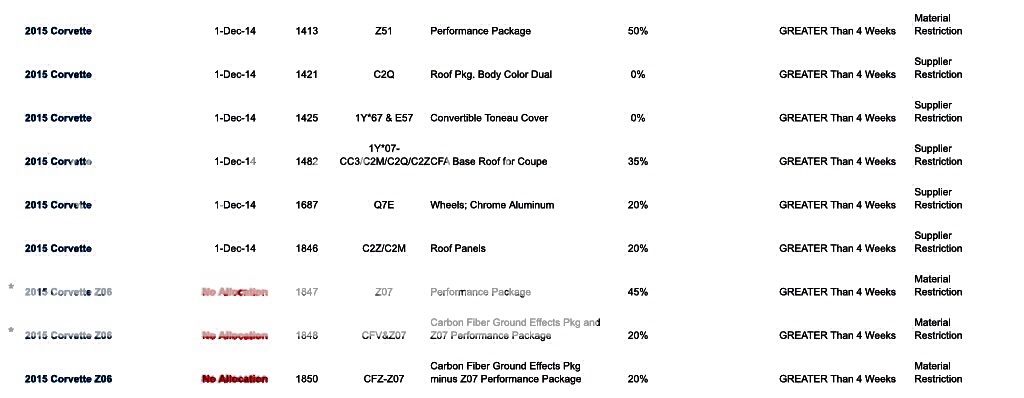Select constraint number 1482 cell

coord(306,161)
